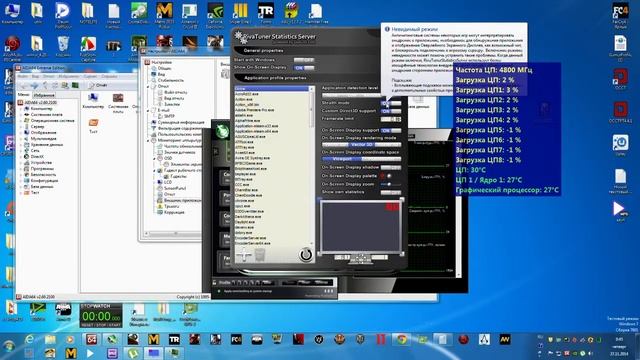Open the FC4 icon in the taskbar
Image resolution: width=640 pixels, height=360 pixels.
(236, 339)
